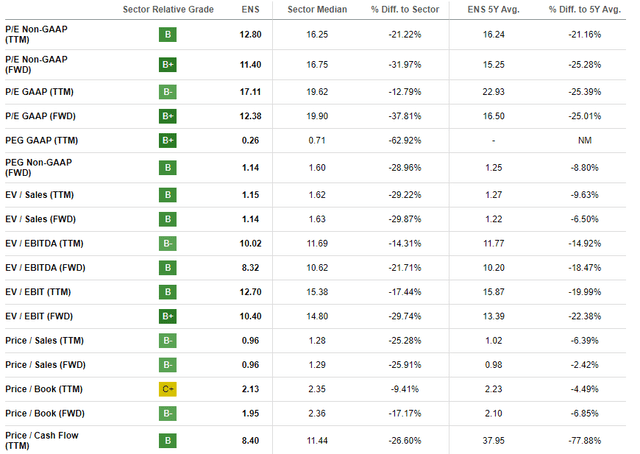Click the ENS value 12.80
Viewport: 640px width, 454px height.
click(x=250, y=35)
